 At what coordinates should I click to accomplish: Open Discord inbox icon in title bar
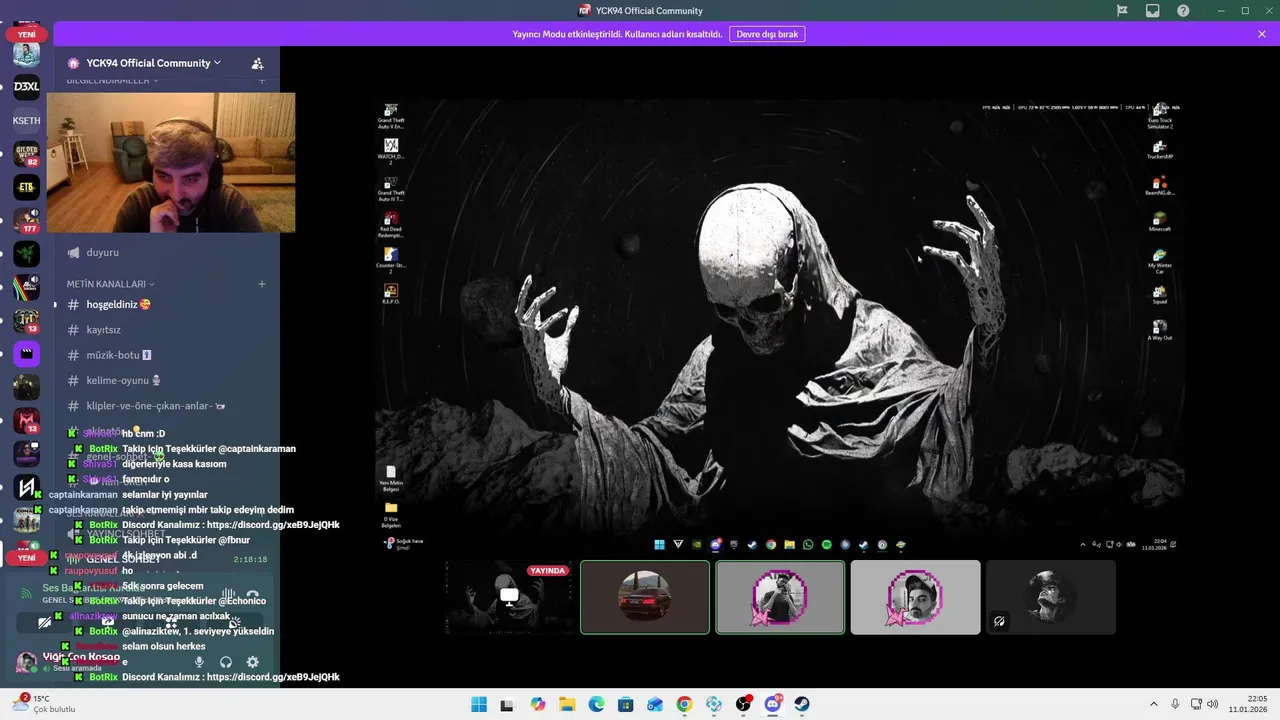coord(1152,10)
